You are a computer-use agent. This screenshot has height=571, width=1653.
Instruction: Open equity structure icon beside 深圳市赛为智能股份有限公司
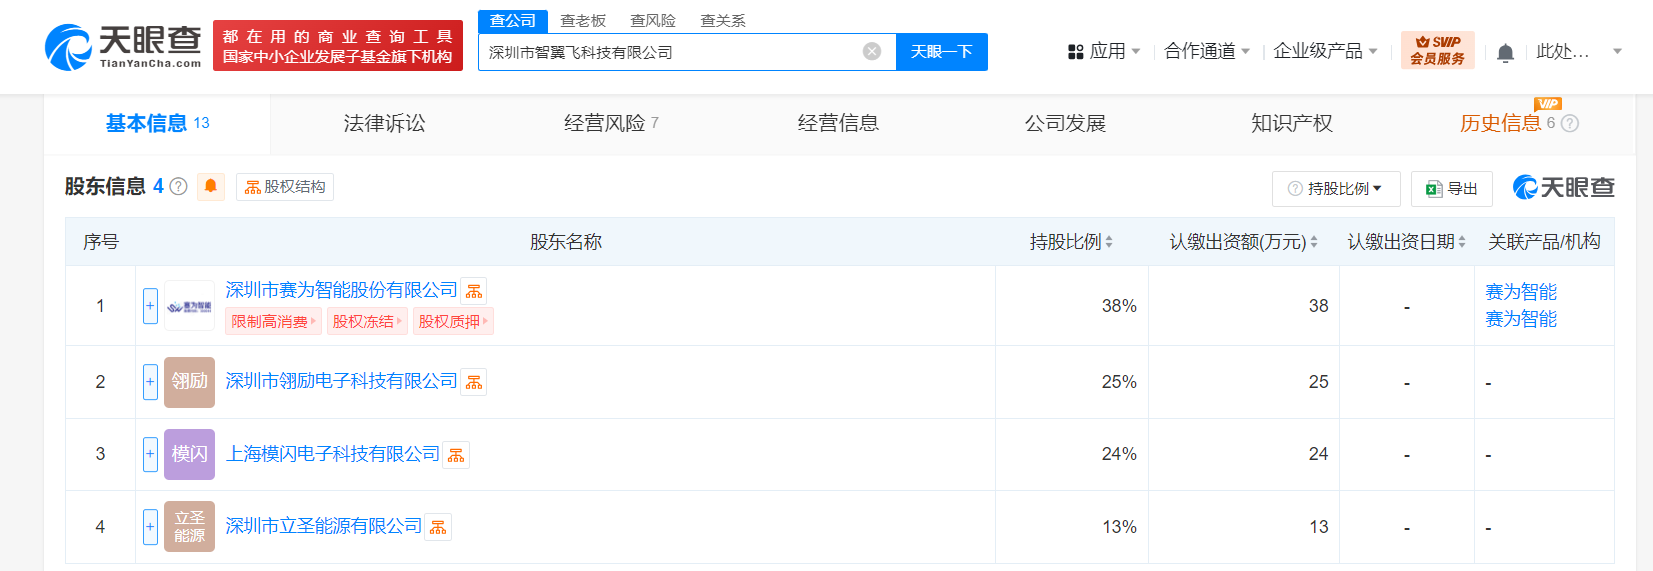click(474, 291)
